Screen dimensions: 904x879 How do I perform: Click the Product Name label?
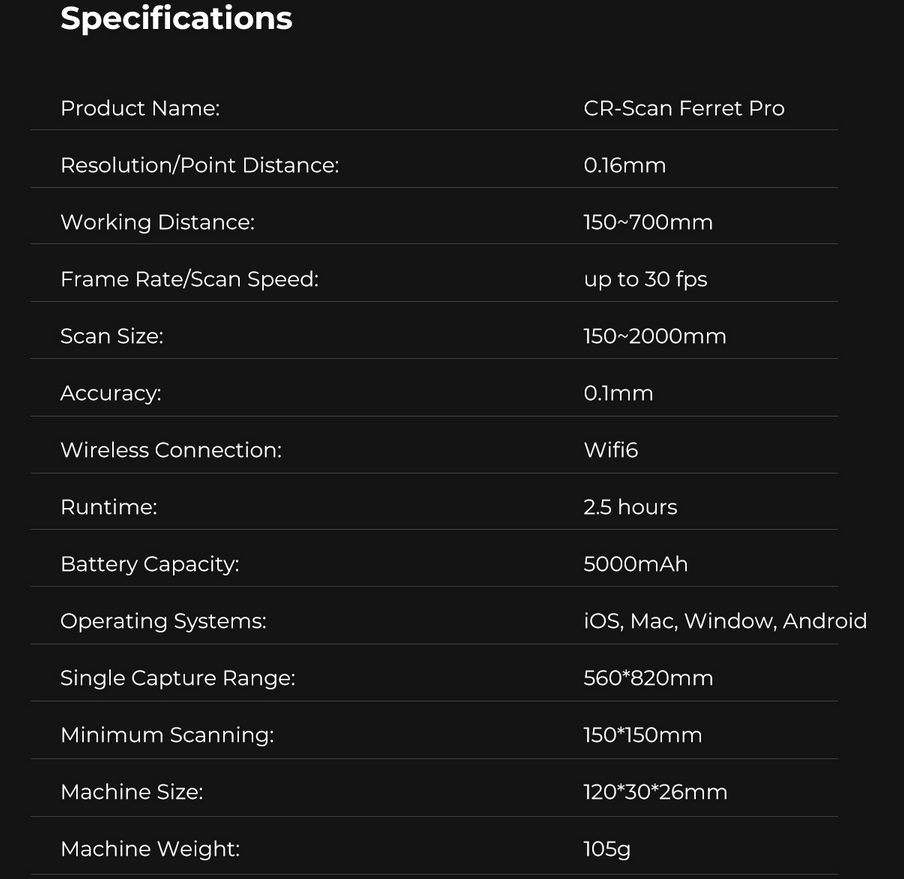(140, 108)
